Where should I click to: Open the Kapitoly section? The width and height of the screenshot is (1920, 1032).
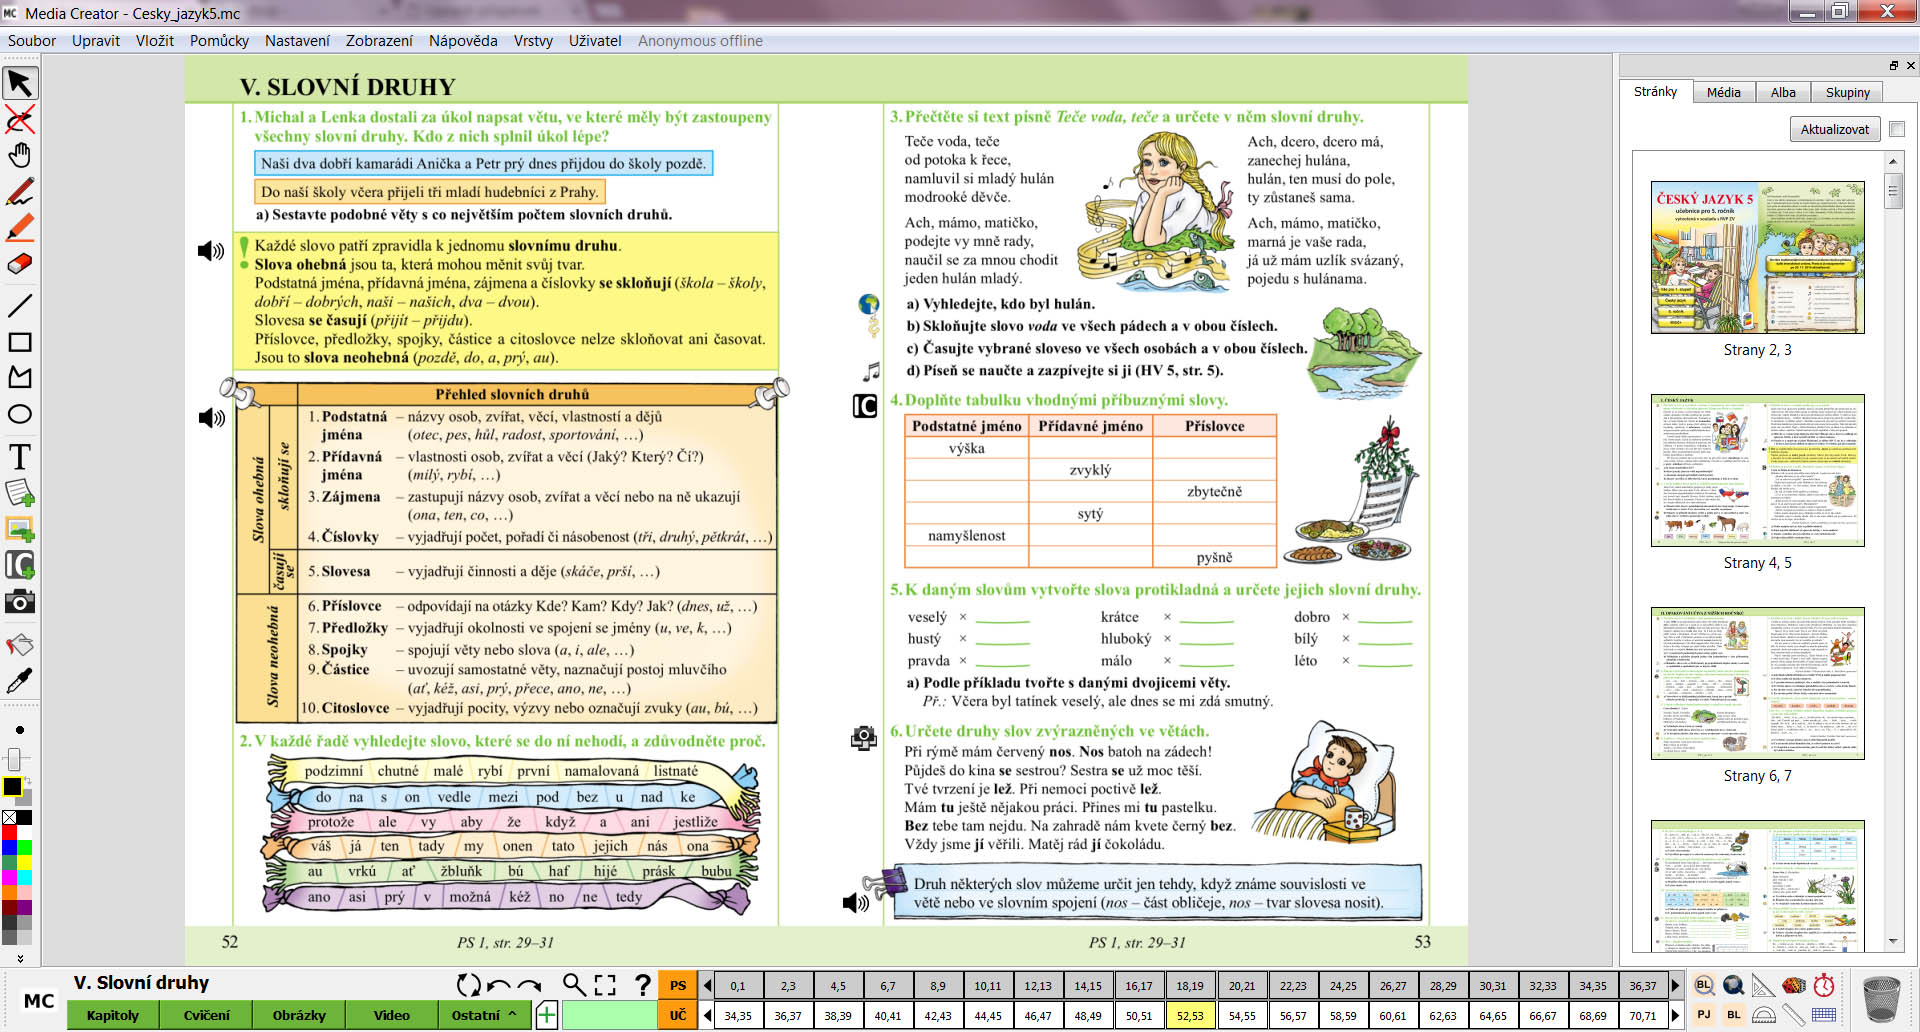coord(113,1015)
